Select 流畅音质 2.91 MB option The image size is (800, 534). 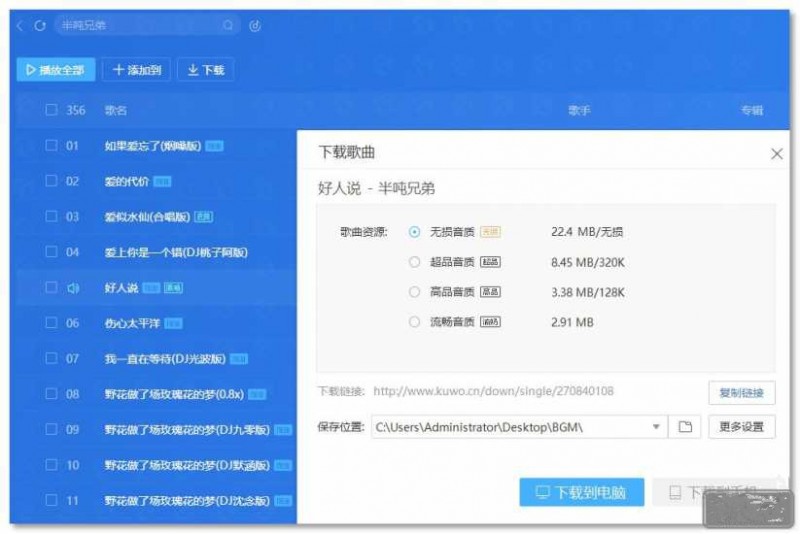click(x=415, y=322)
